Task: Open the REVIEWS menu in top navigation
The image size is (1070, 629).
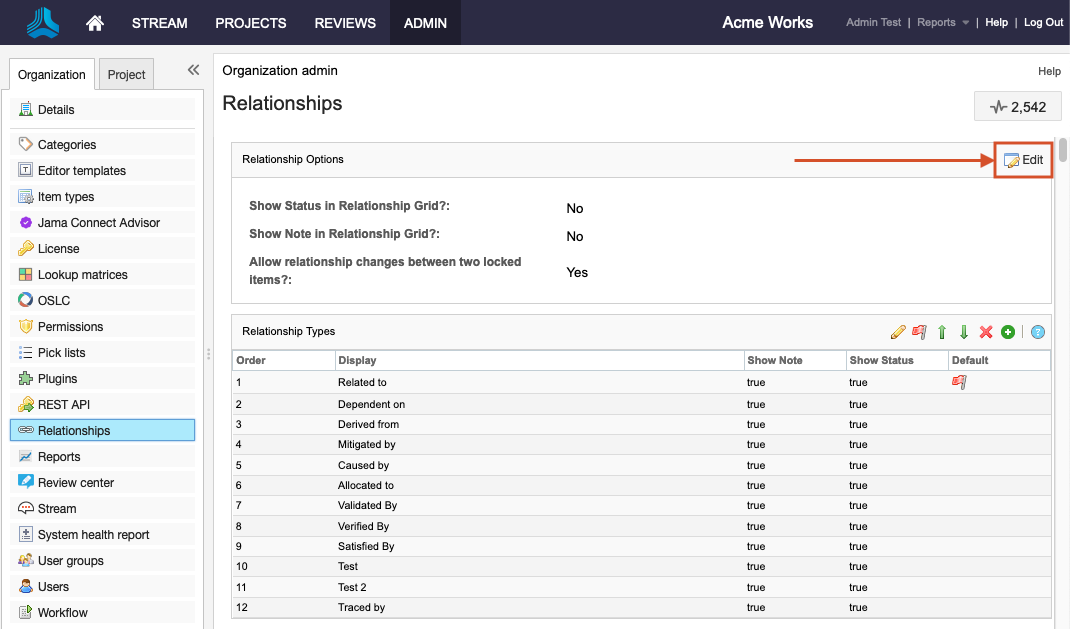Action: pyautogui.click(x=345, y=23)
